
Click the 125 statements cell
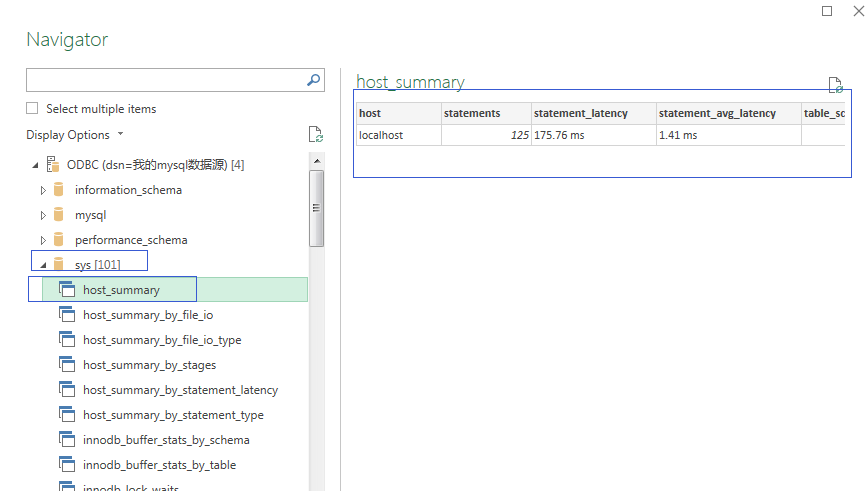pos(486,135)
